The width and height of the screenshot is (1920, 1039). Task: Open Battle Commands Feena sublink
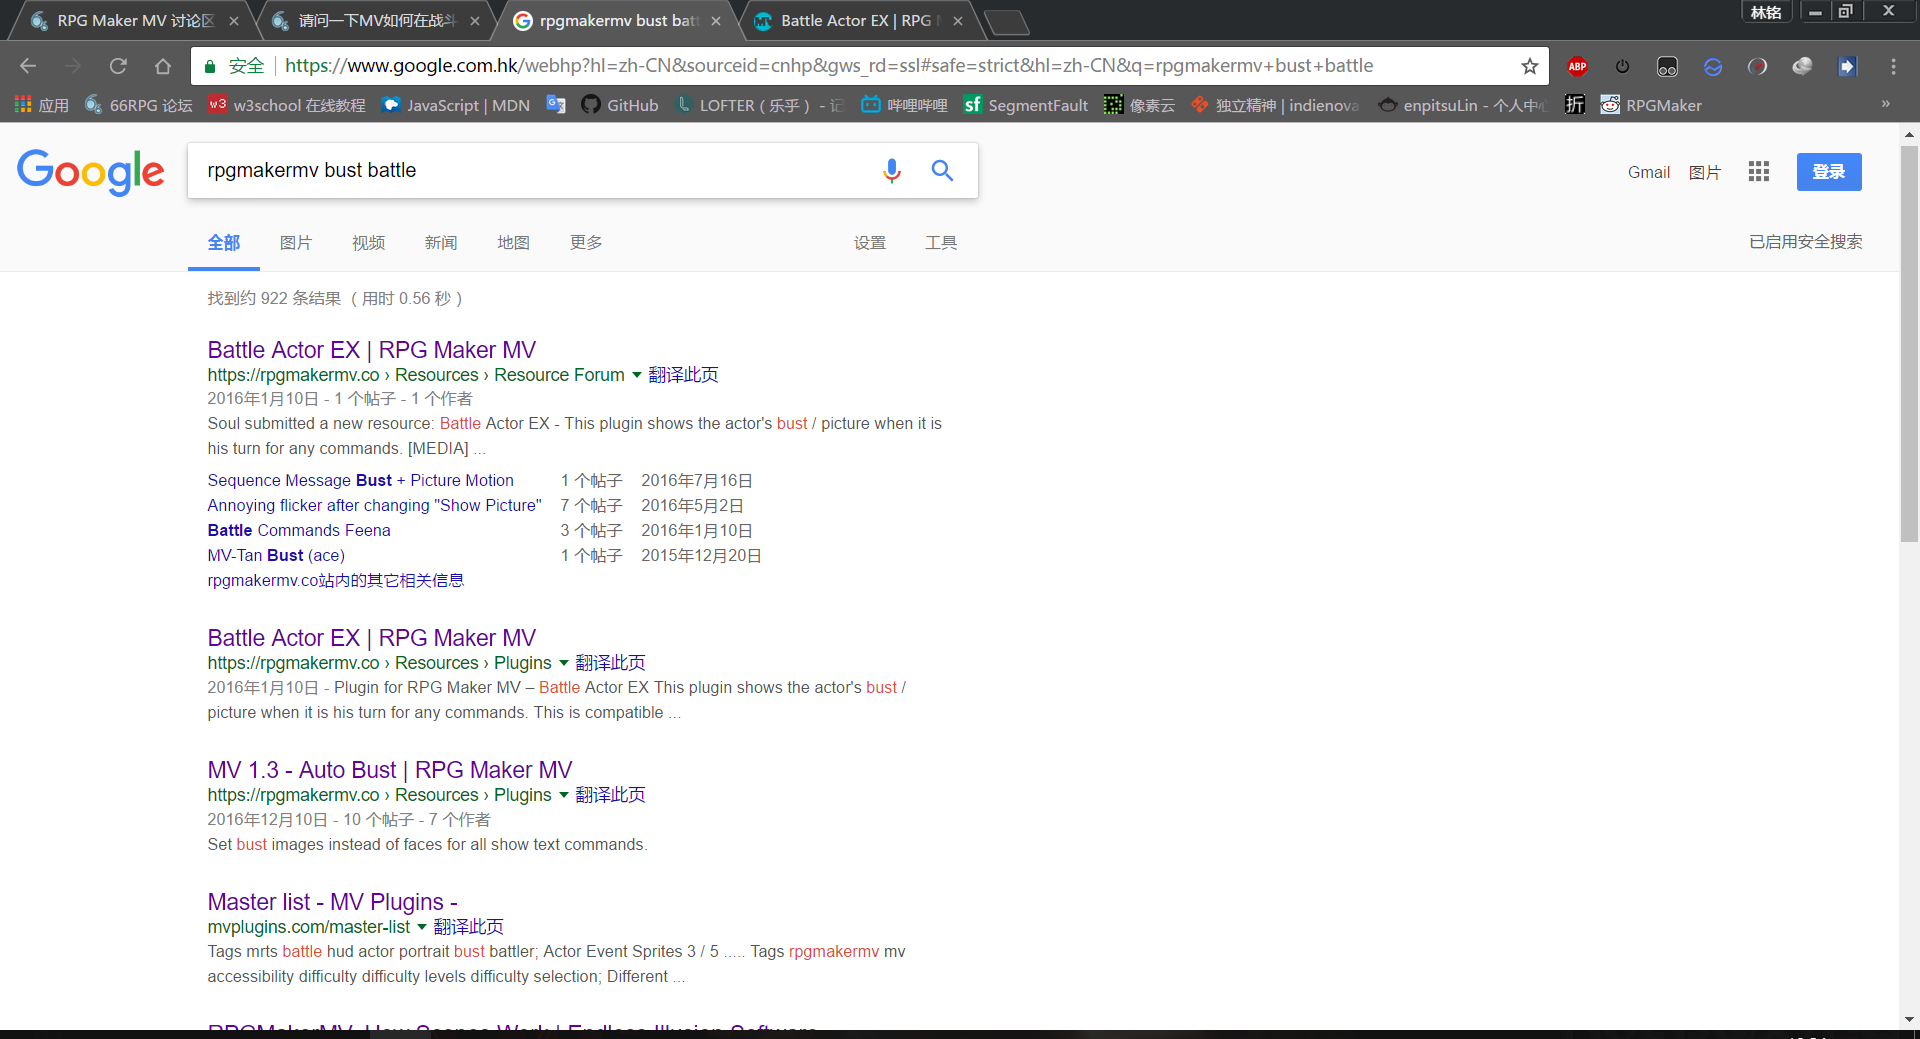click(x=299, y=531)
